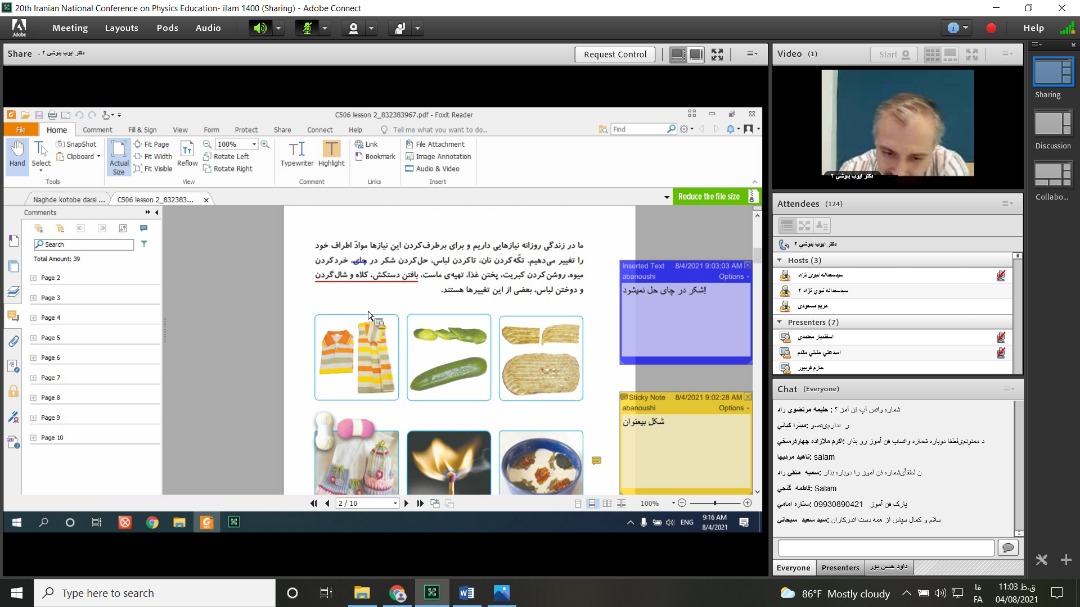Switch to the Presenters chat tab
This screenshot has width=1080, height=607.
pyautogui.click(x=840, y=568)
